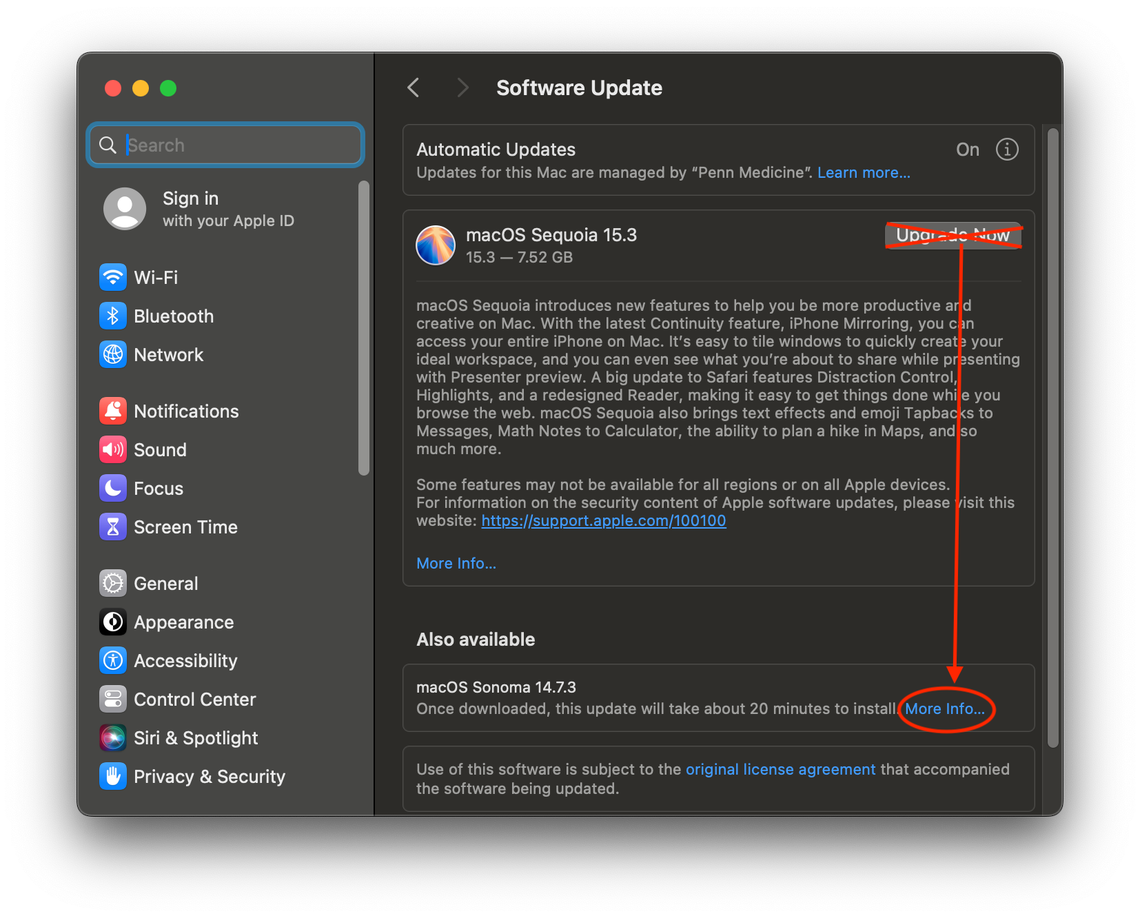Click the 'Also available' heading

(475, 639)
